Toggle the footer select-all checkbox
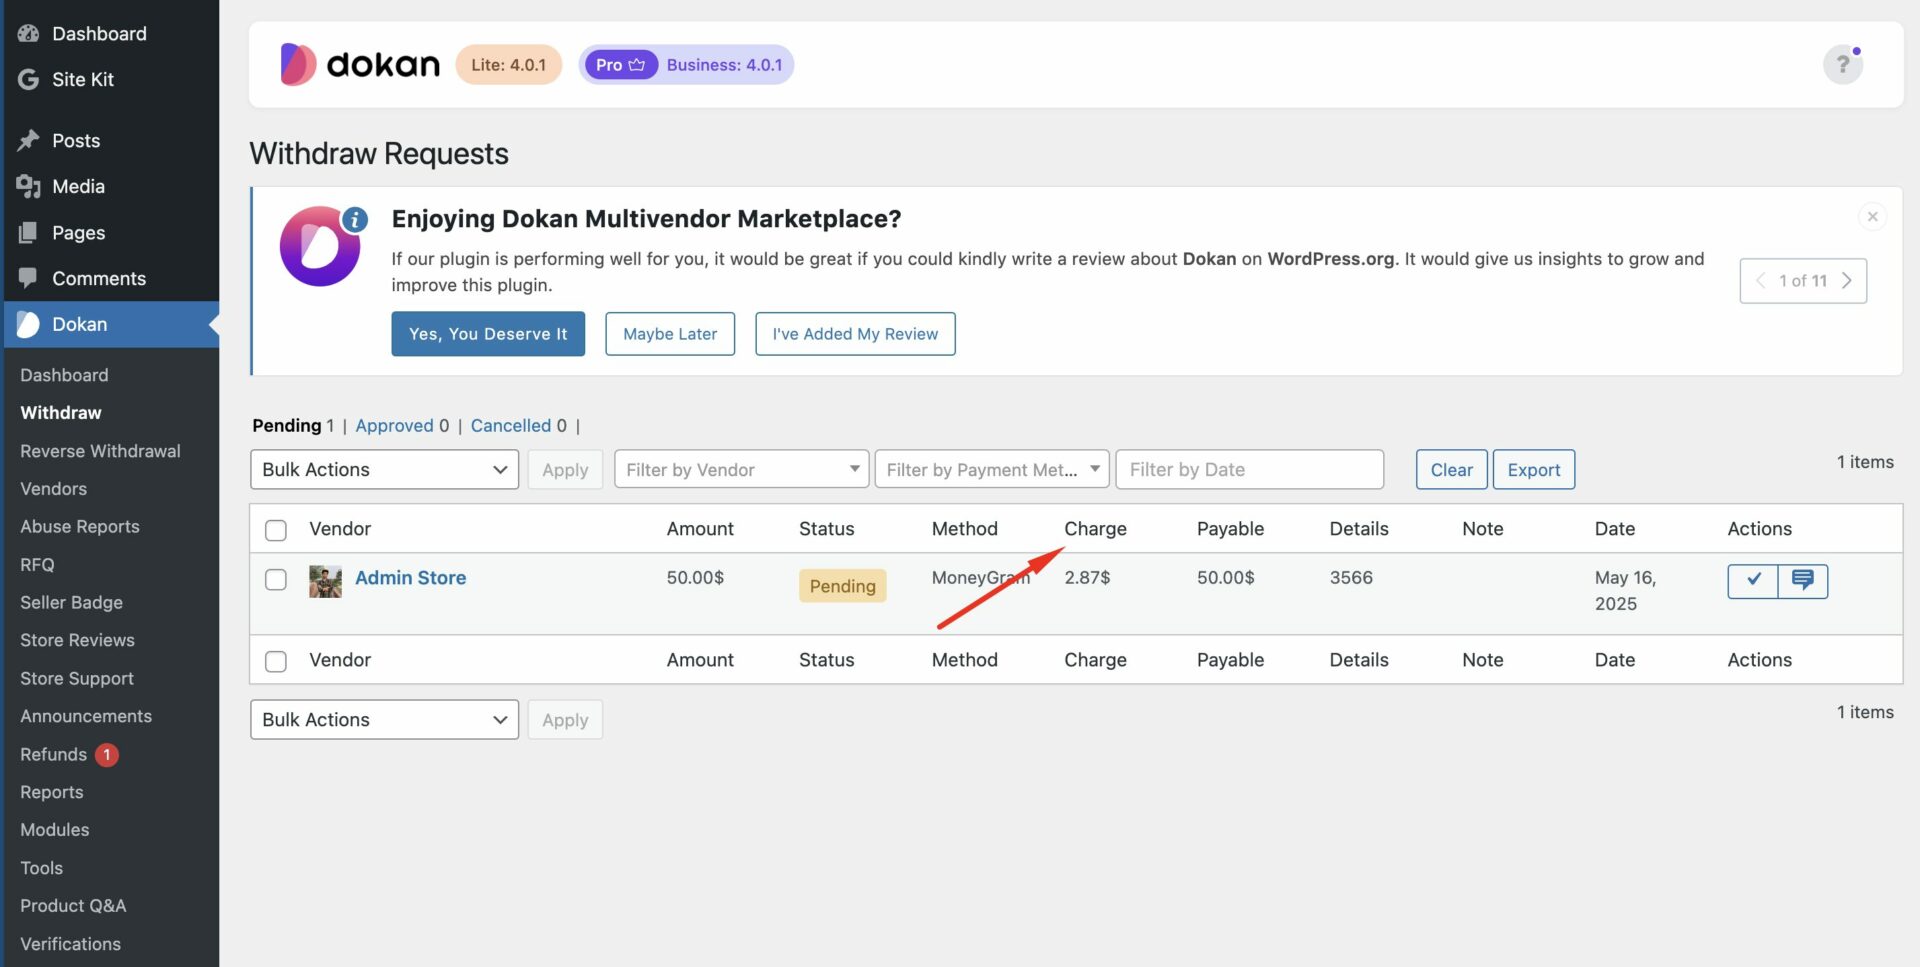 tap(276, 661)
